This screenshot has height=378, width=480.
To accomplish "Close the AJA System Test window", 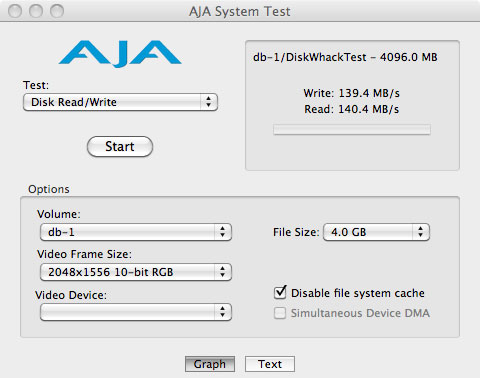I will tap(15, 11).
